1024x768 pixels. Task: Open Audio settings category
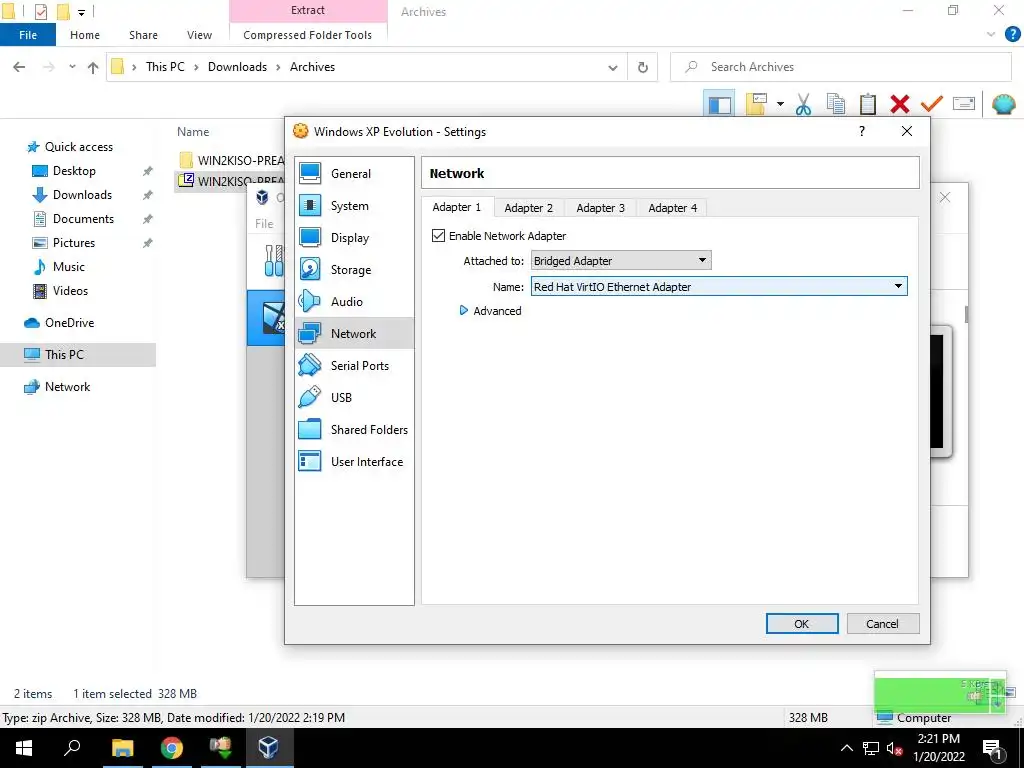354,301
